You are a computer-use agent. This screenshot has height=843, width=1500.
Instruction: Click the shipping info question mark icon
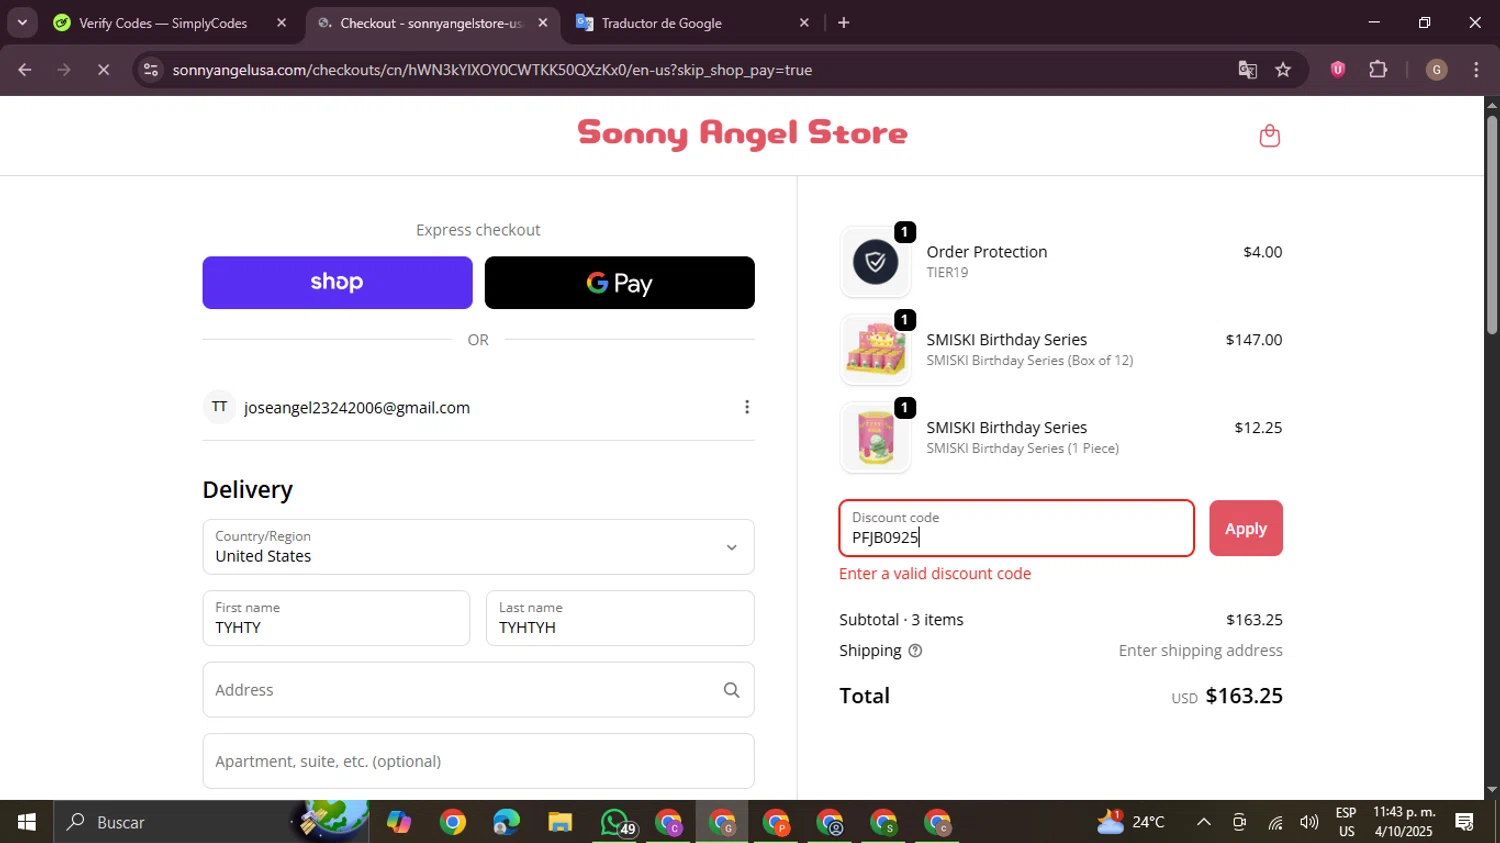point(915,651)
